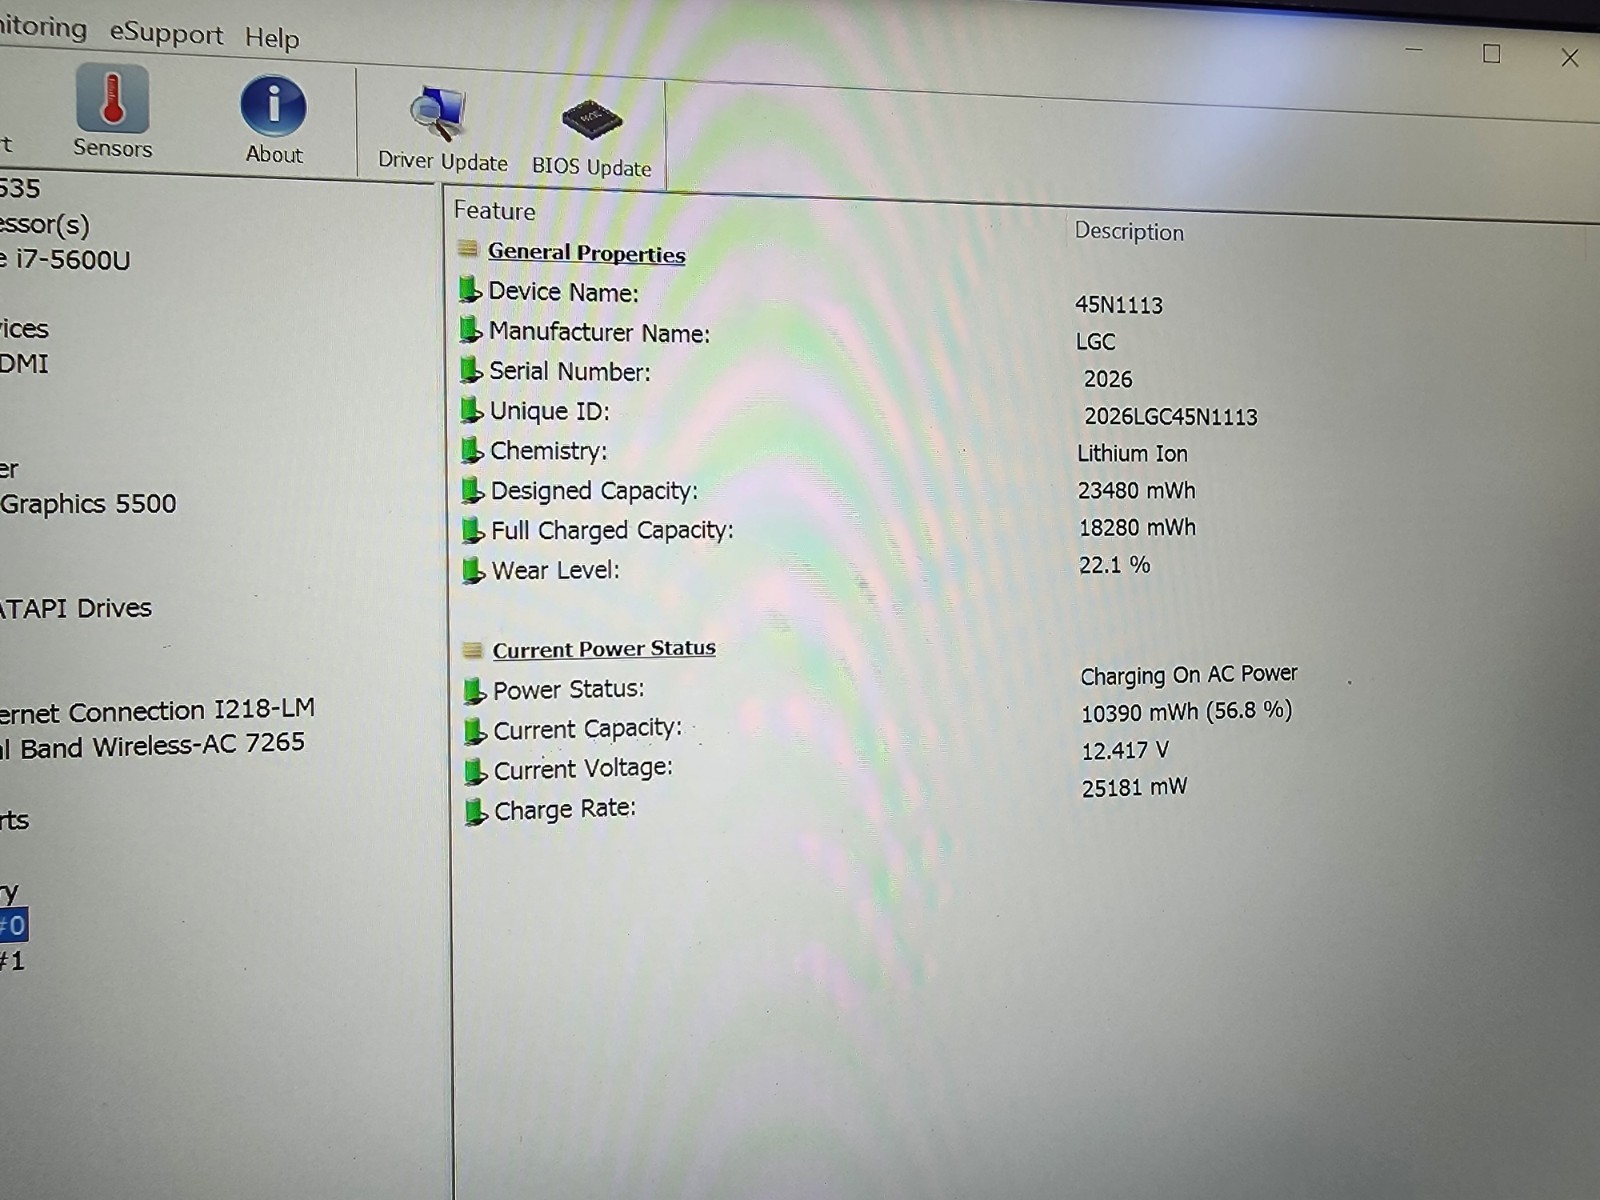Click the 12.417 V voltage value

click(x=1125, y=750)
